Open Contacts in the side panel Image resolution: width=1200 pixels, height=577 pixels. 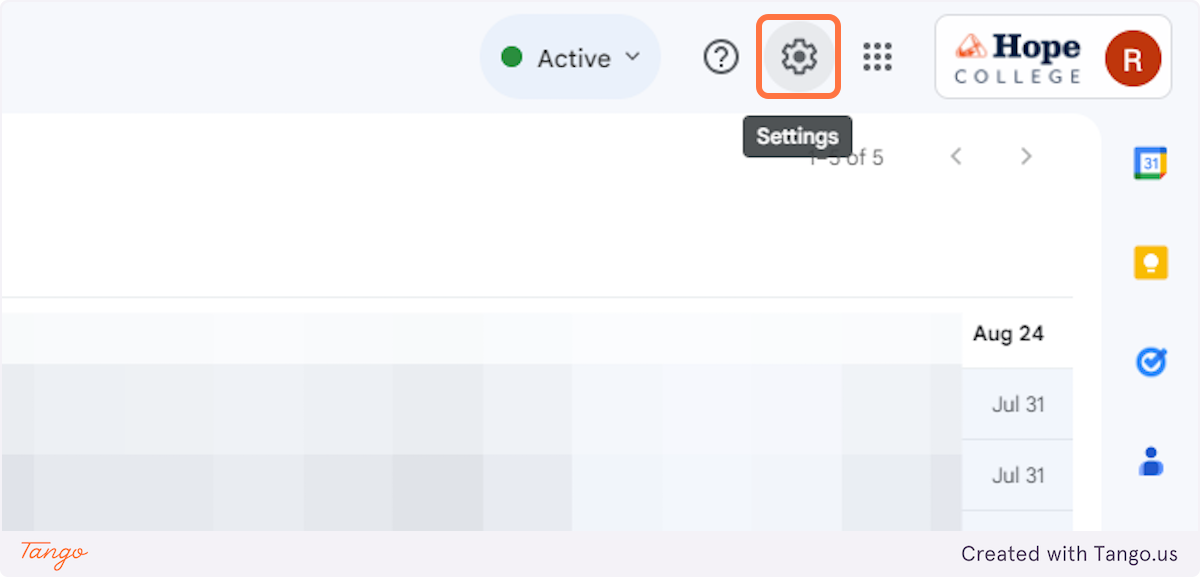tap(1150, 461)
